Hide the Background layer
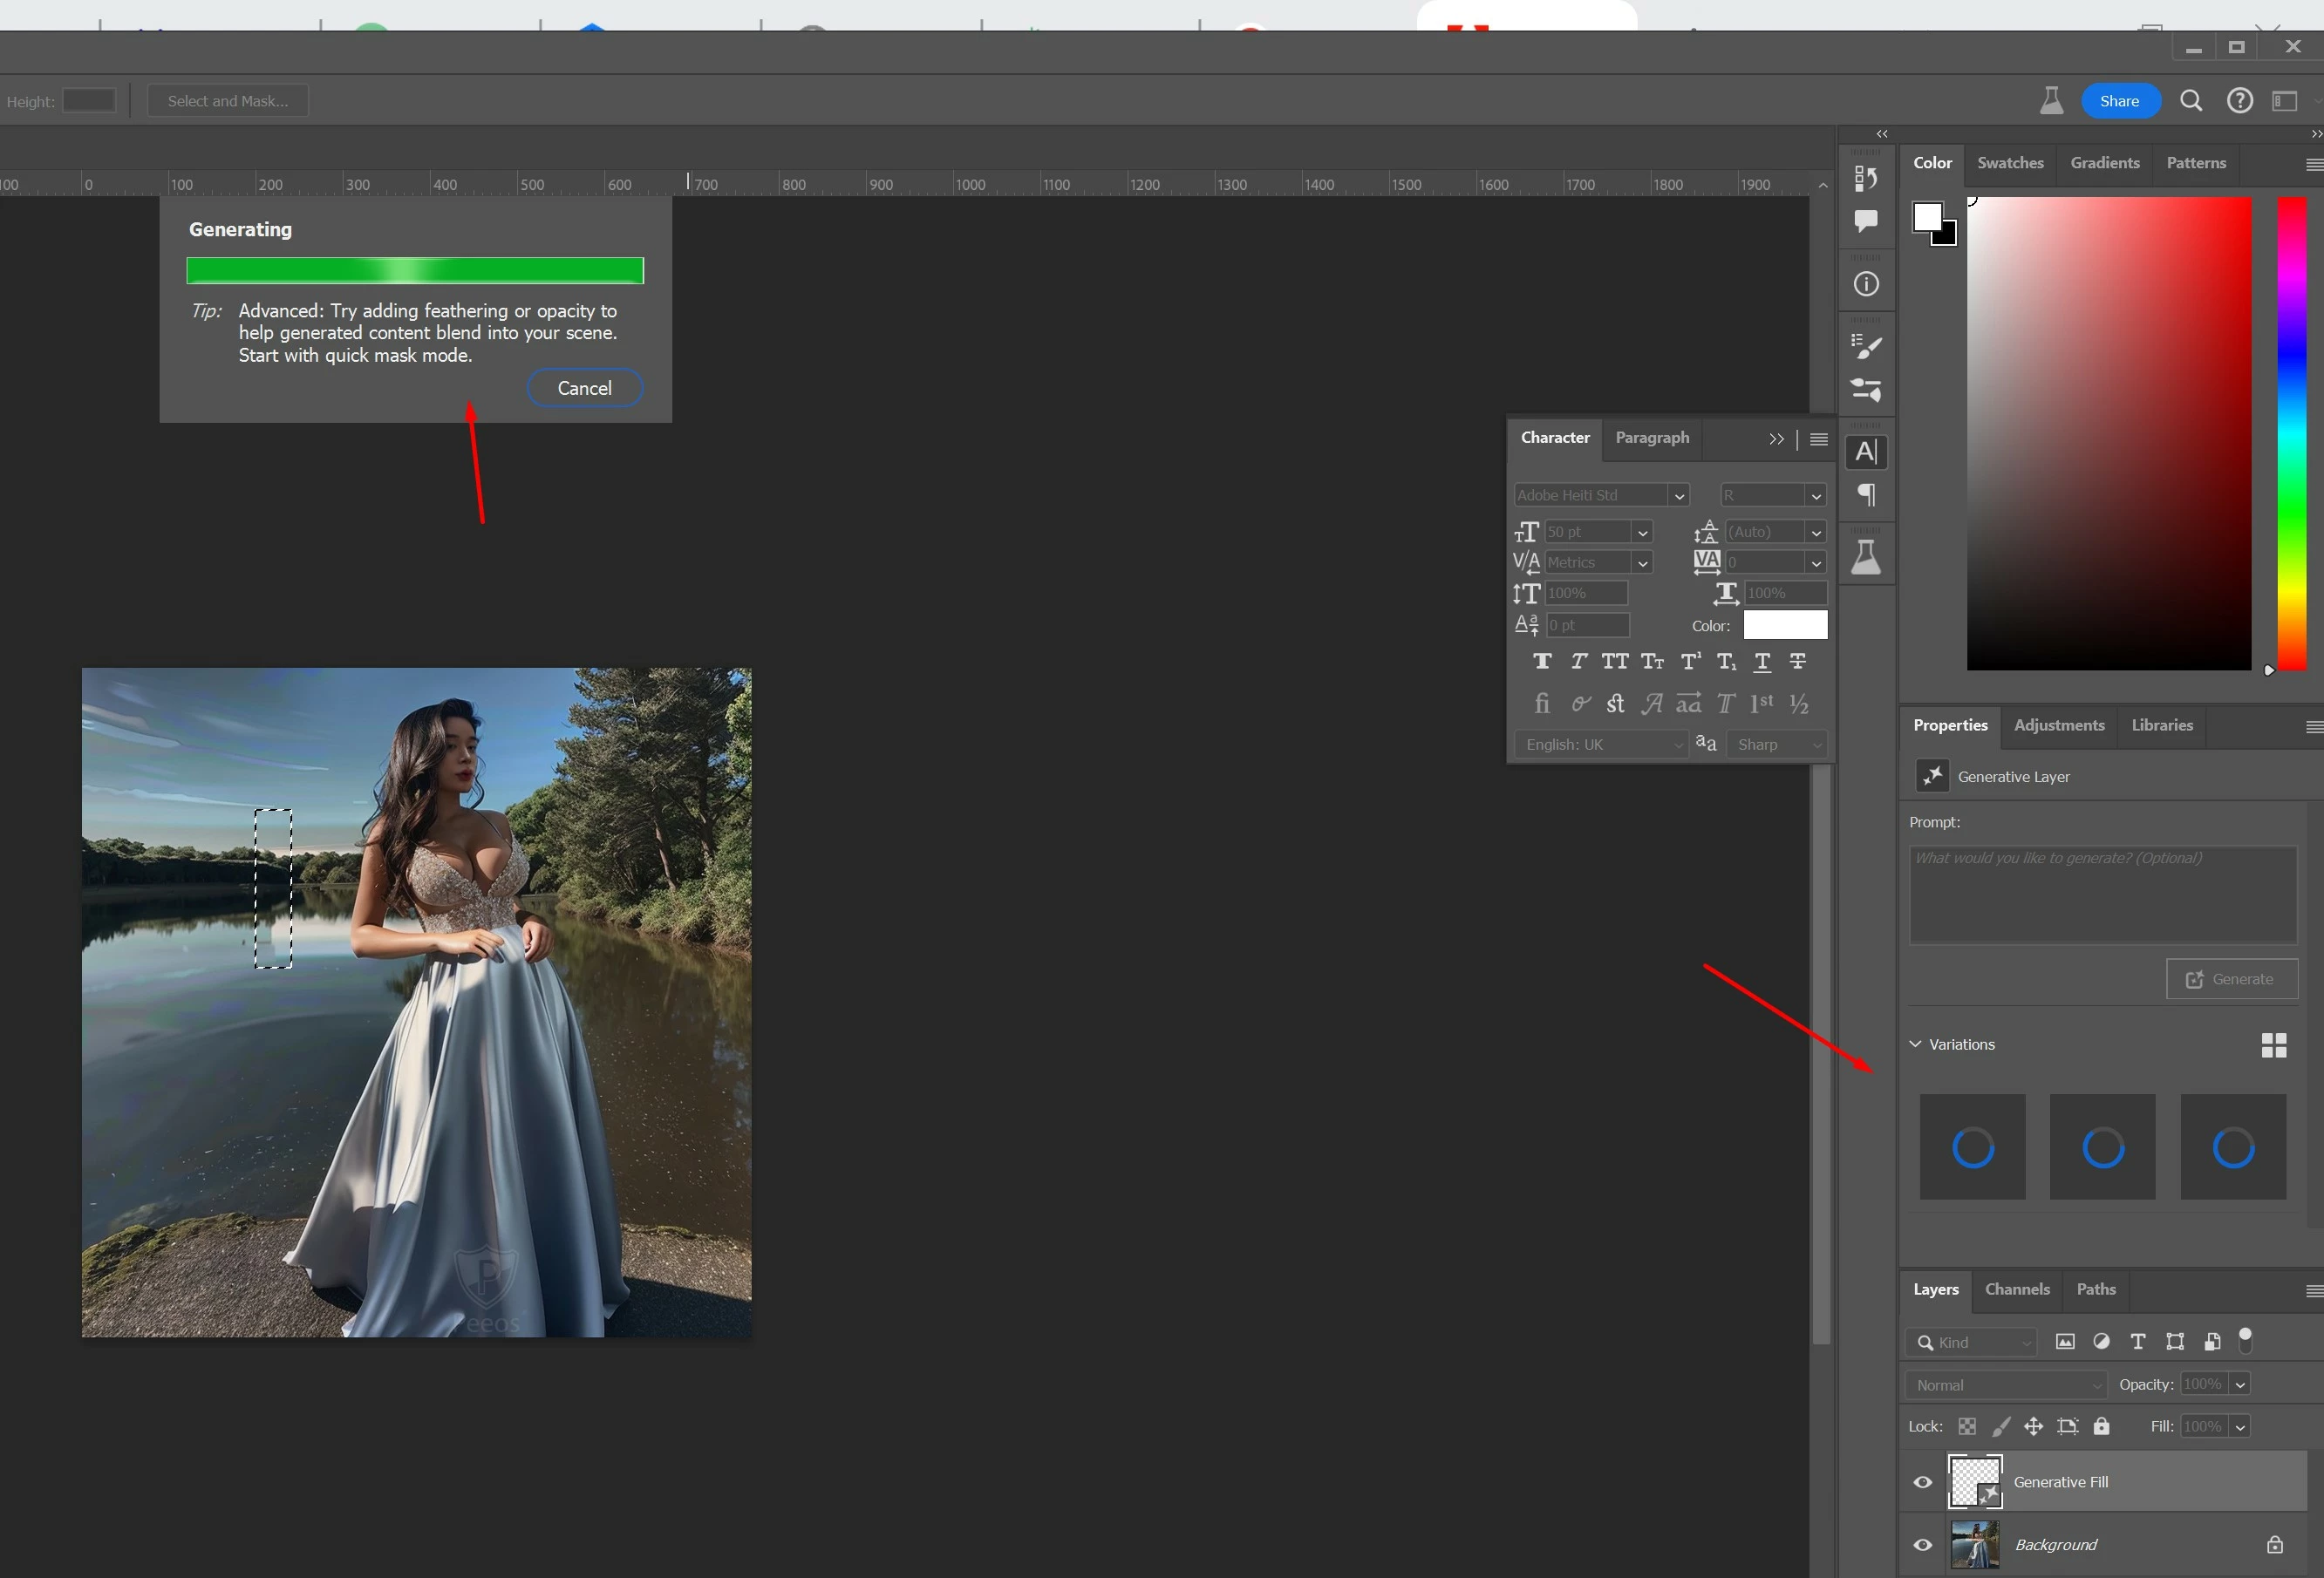The height and width of the screenshot is (1578, 2324). (x=1922, y=1545)
